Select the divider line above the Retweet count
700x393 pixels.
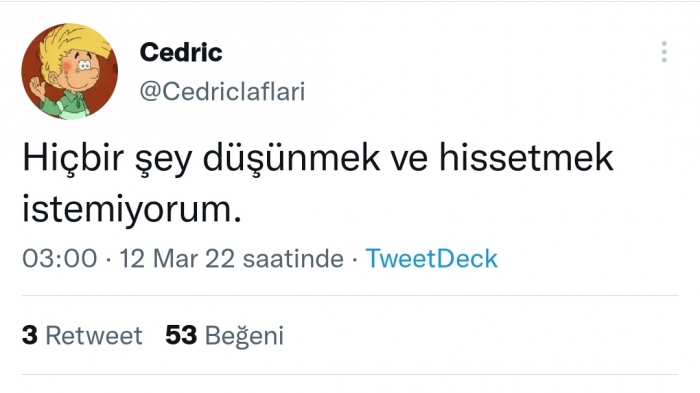[x=350, y=295]
